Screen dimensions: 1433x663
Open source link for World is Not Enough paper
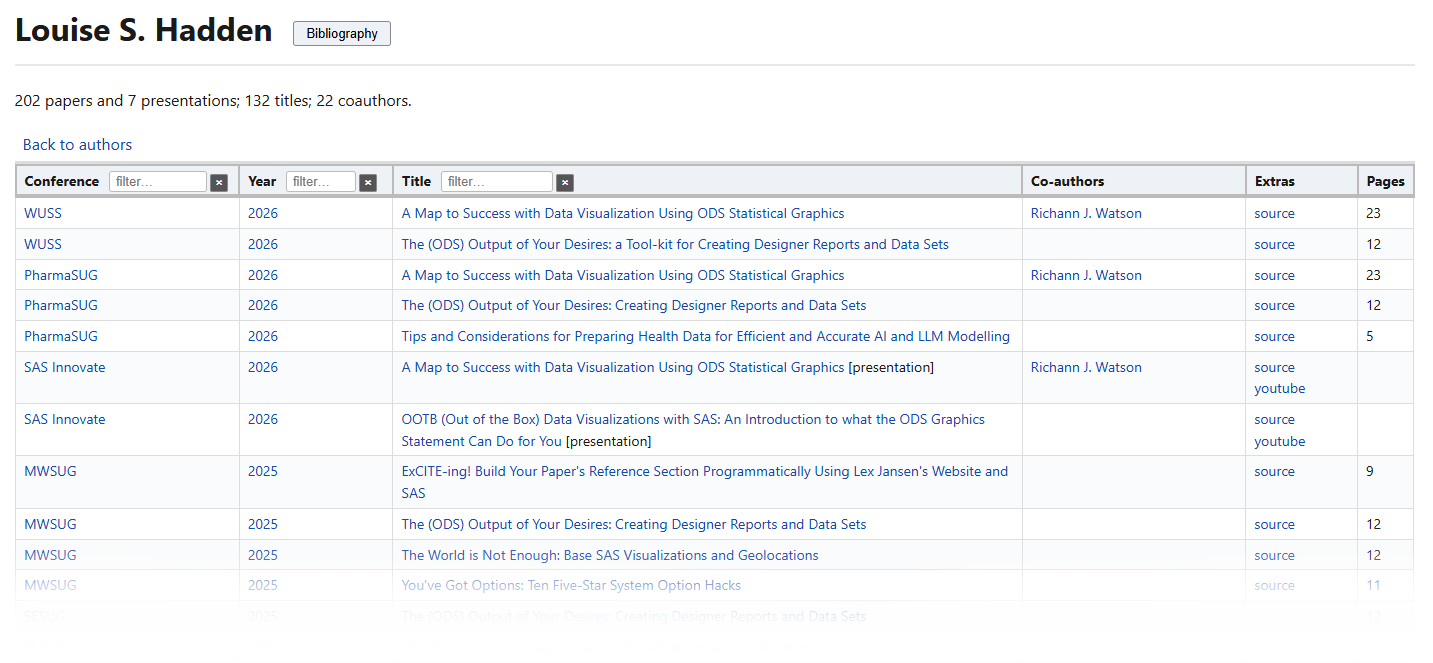[x=1275, y=555]
